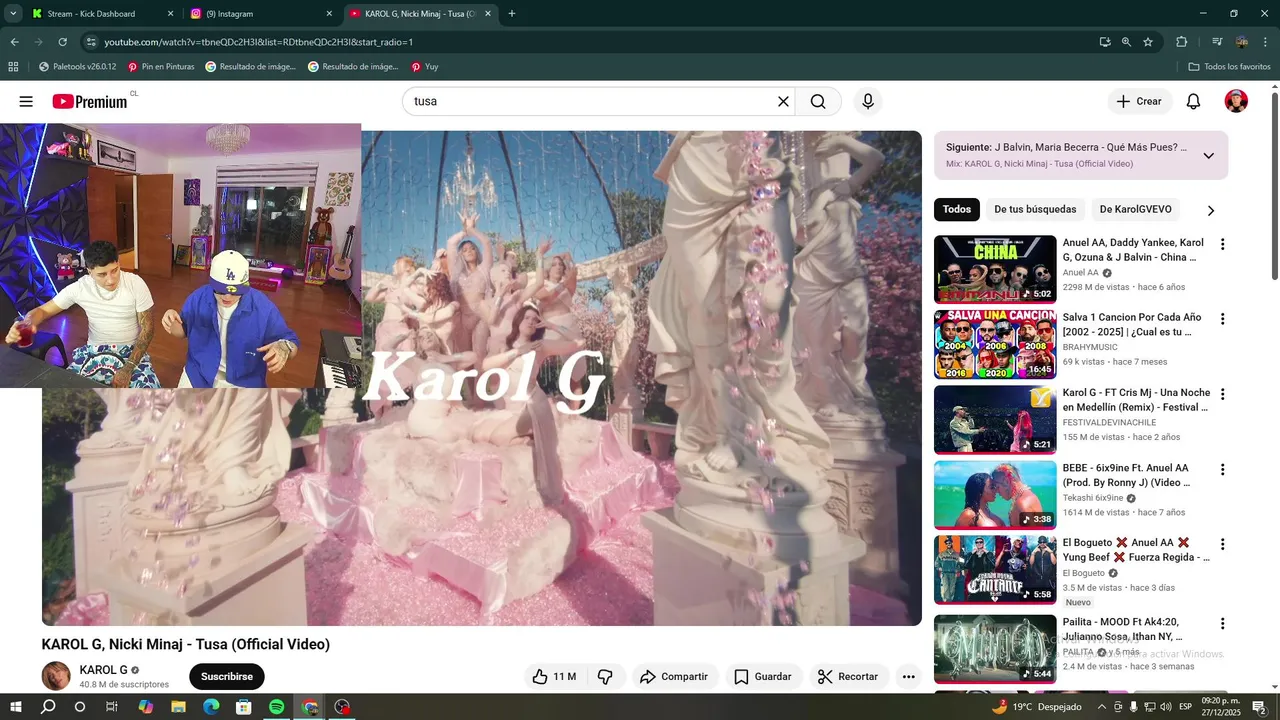Open the Yuy bookmark
Viewport: 1280px width, 720px height.
(425, 67)
